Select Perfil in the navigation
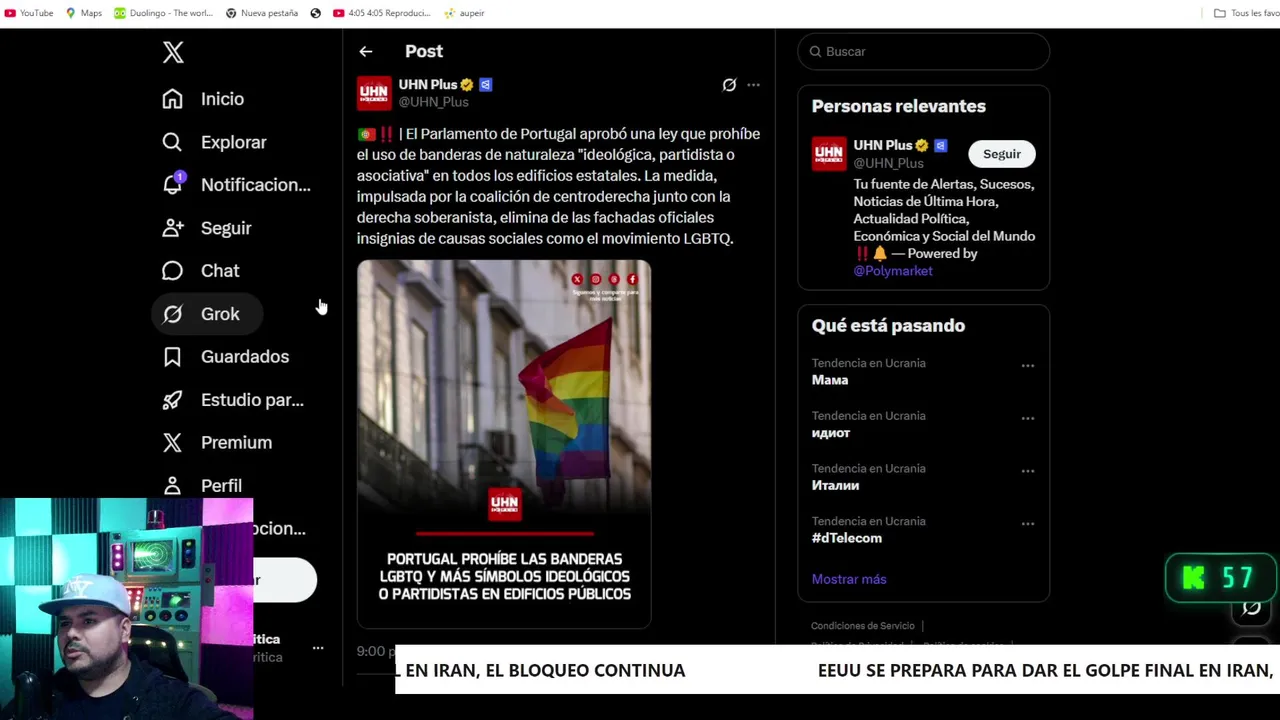 point(221,486)
